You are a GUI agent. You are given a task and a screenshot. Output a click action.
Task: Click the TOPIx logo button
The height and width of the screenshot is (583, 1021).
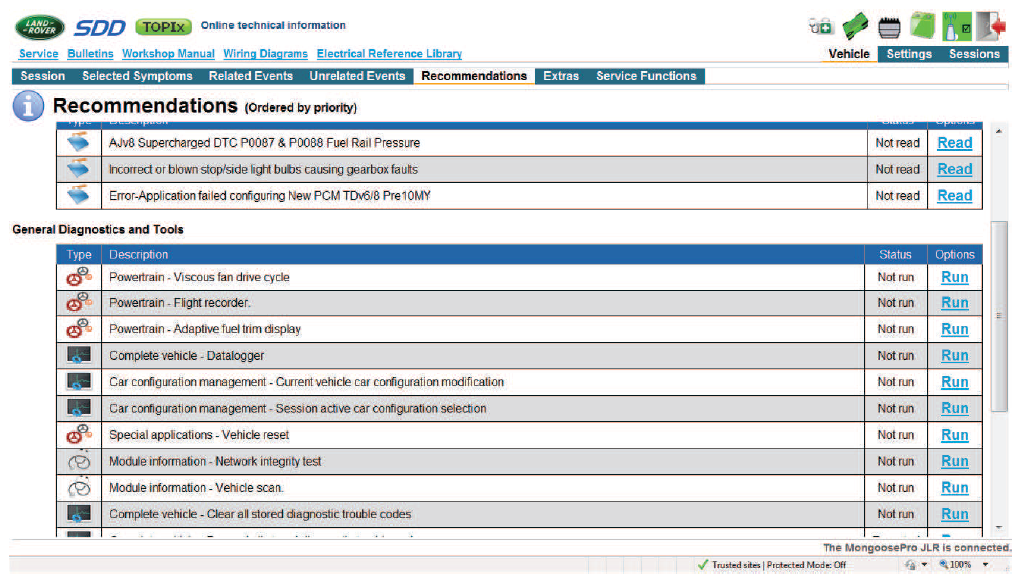tap(163, 27)
